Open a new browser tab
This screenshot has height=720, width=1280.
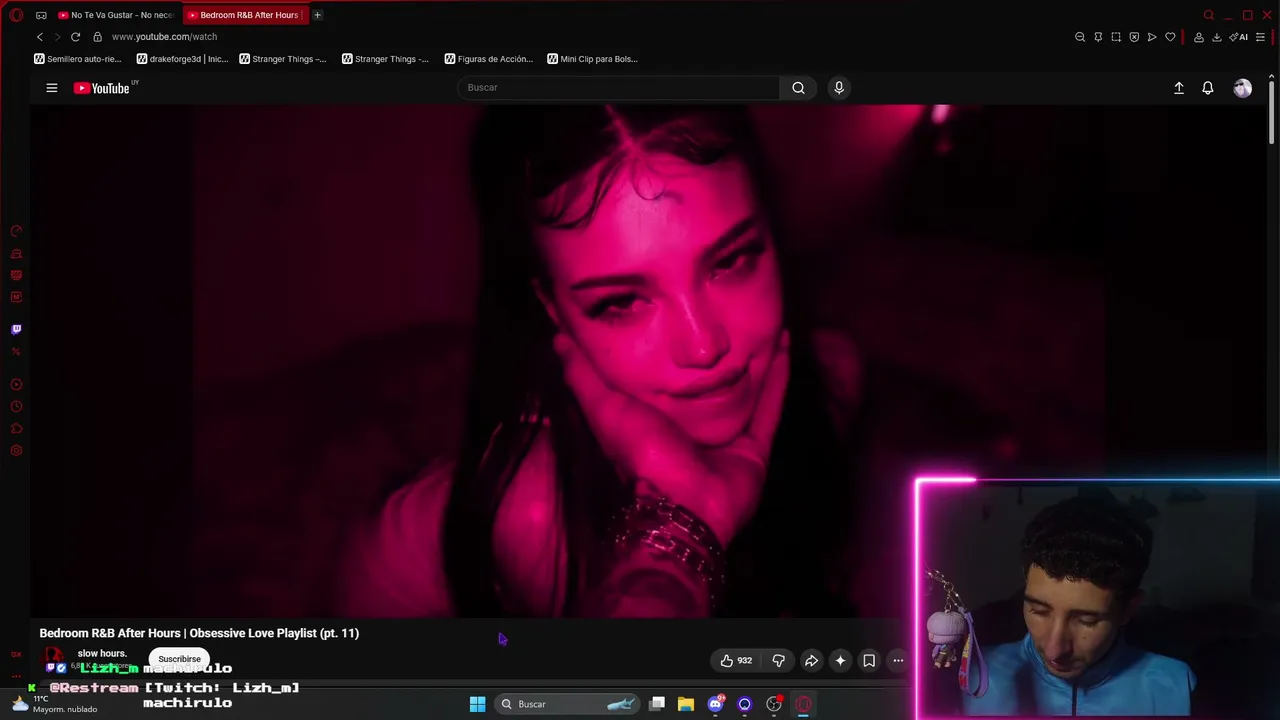coord(317,15)
